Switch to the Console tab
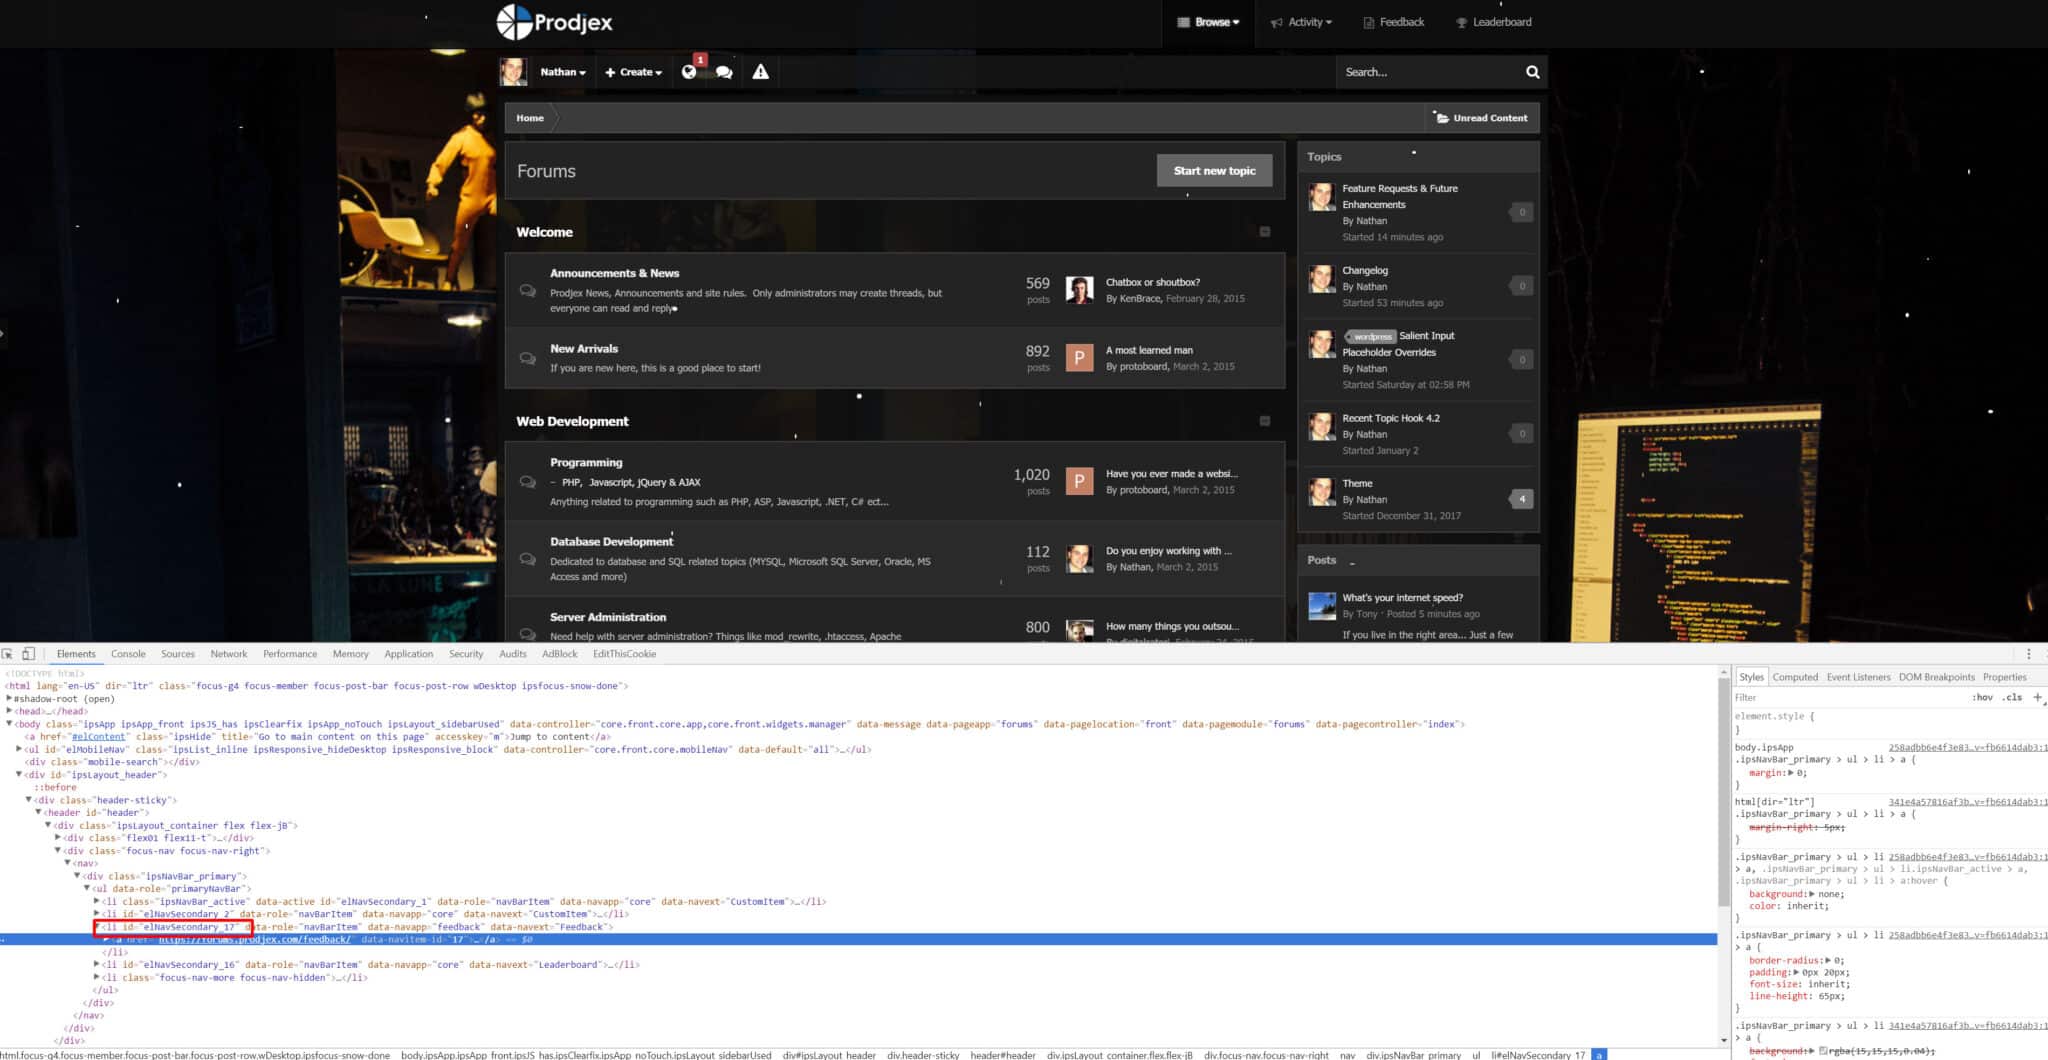 click(128, 654)
